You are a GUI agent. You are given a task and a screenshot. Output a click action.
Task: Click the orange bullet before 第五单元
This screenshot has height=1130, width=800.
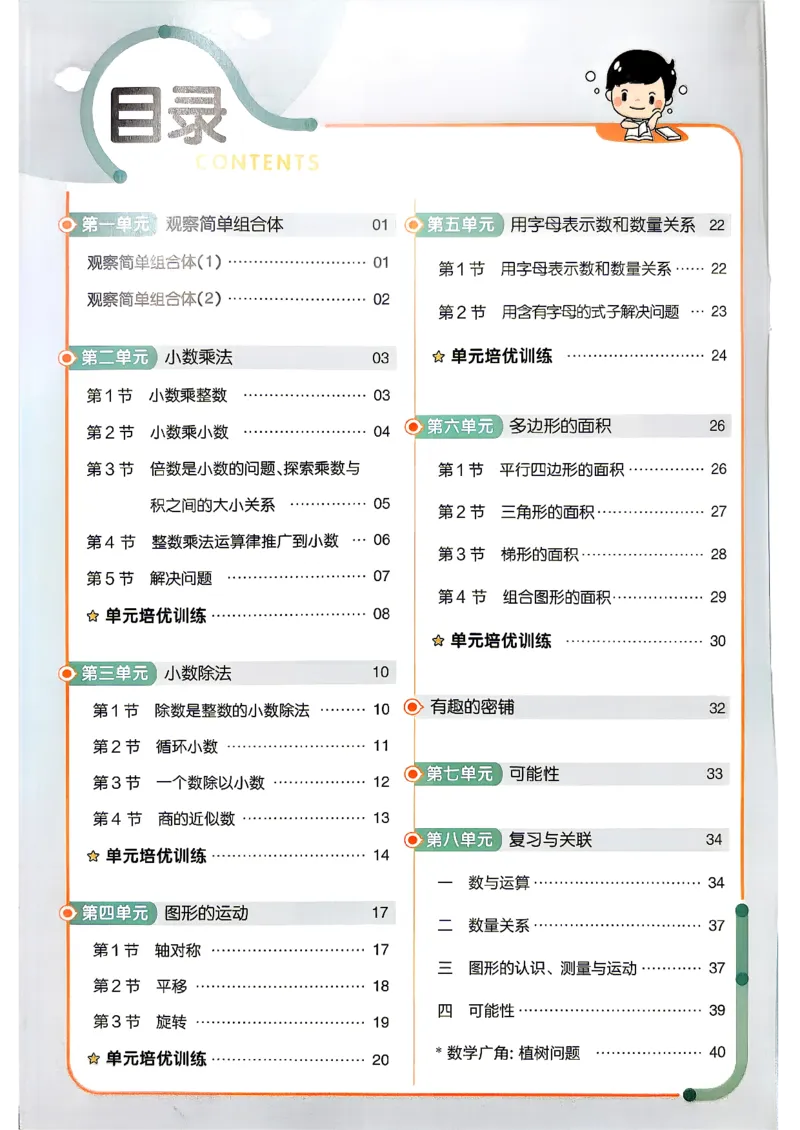click(x=414, y=225)
